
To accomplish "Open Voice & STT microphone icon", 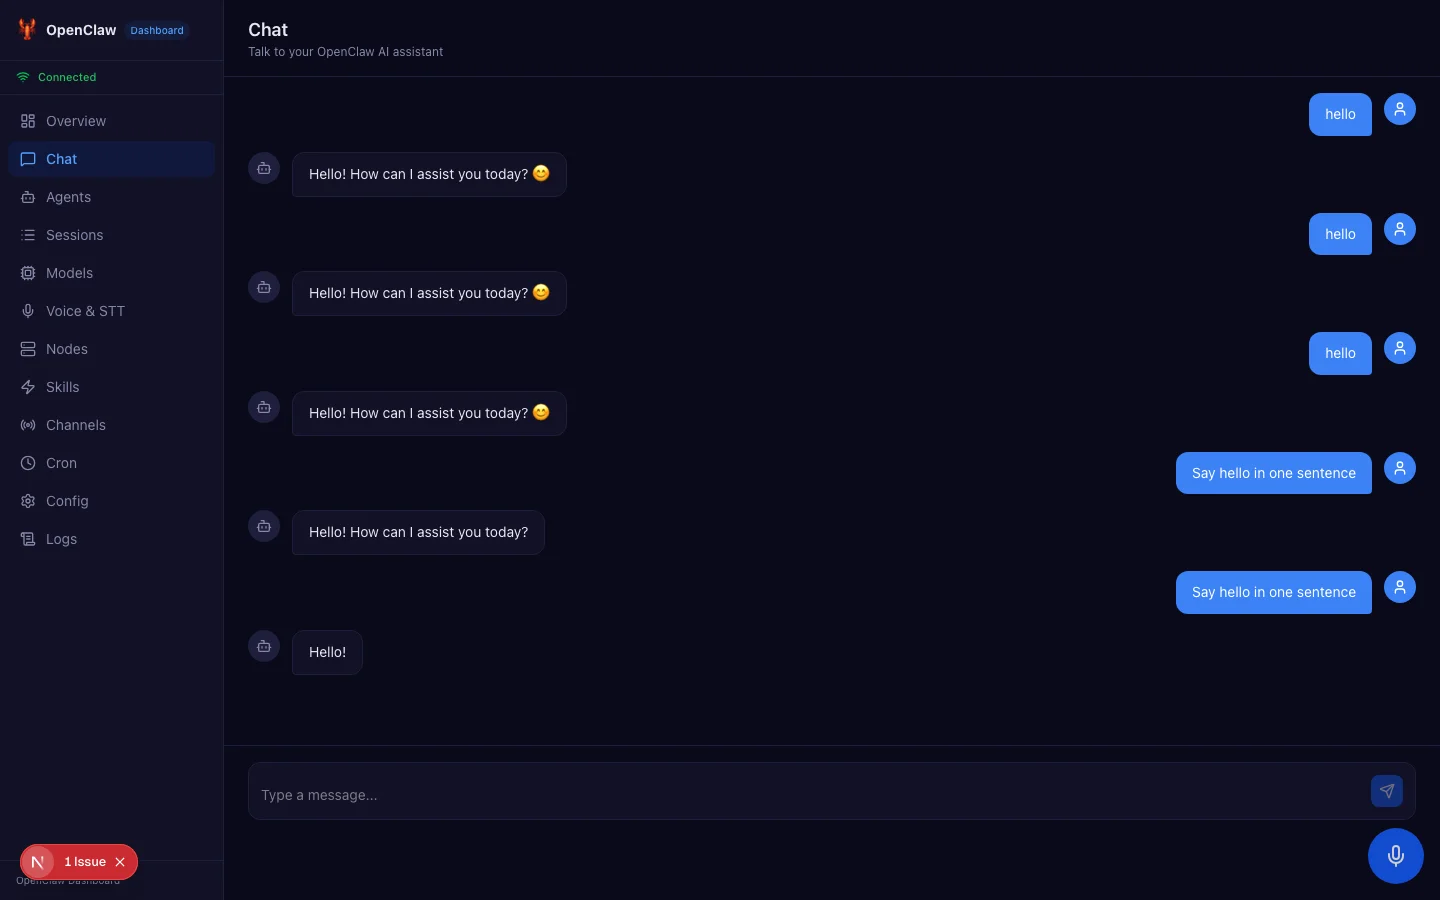I will click(x=28, y=311).
